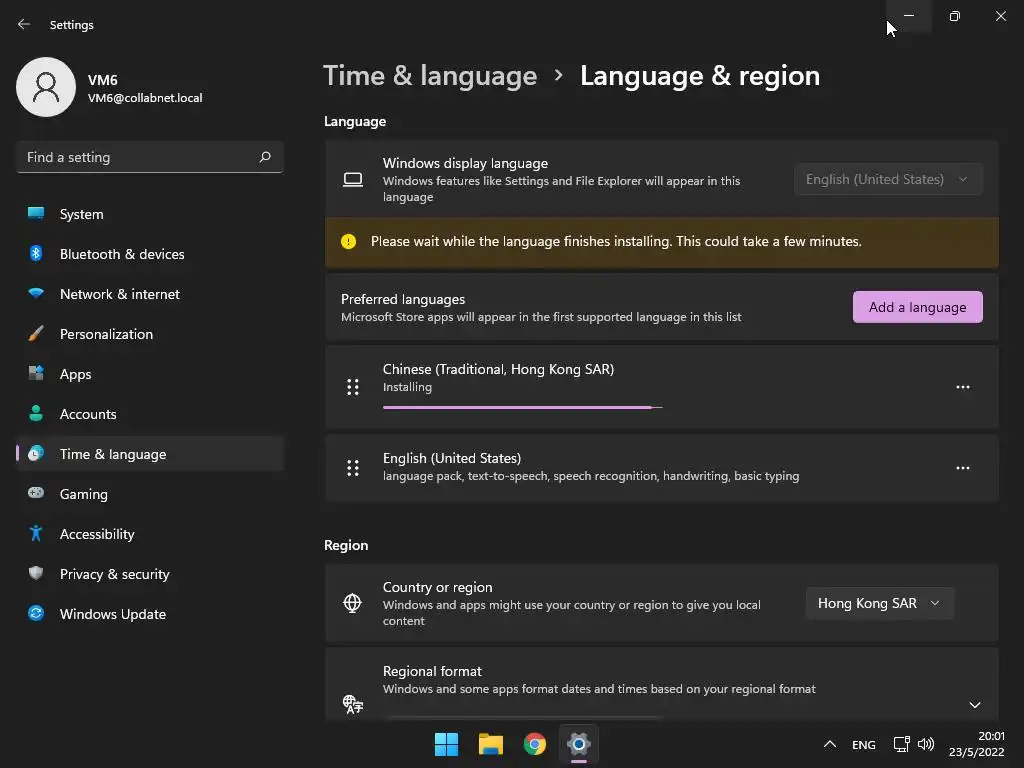Navigate to Time & language breadcrumb
The width and height of the screenshot is (1024, 768).
point(430,76)
